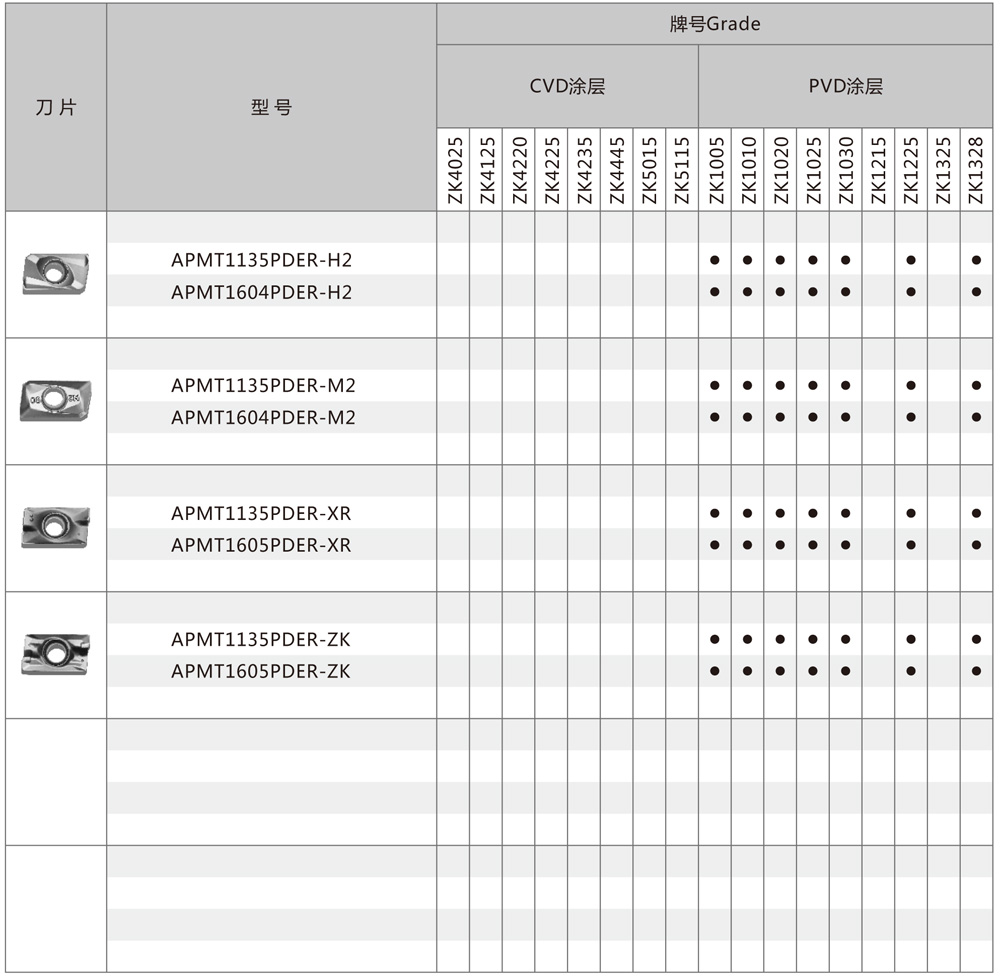Image resolution: width=1000 pixels, height=980 pixels.
Task: Select the ZK5115 grade column header
Action: tap(681, 170)
